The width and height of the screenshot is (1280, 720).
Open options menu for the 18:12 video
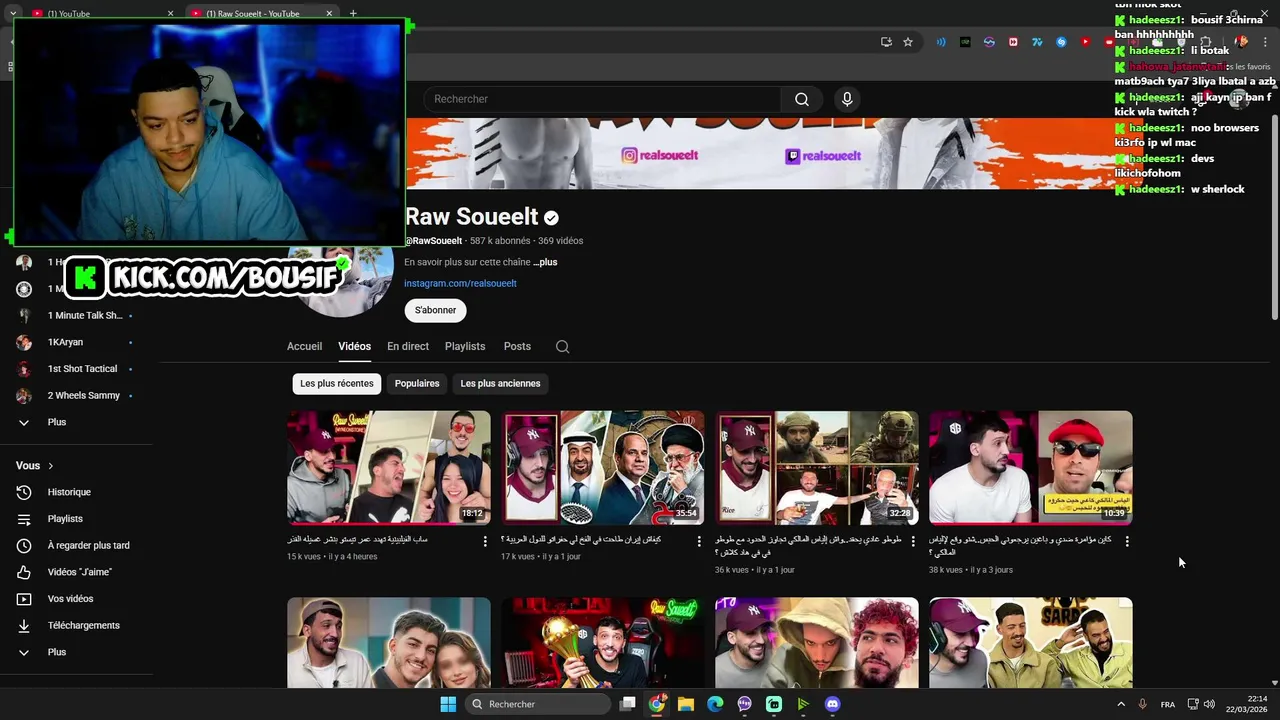(486, 541)
